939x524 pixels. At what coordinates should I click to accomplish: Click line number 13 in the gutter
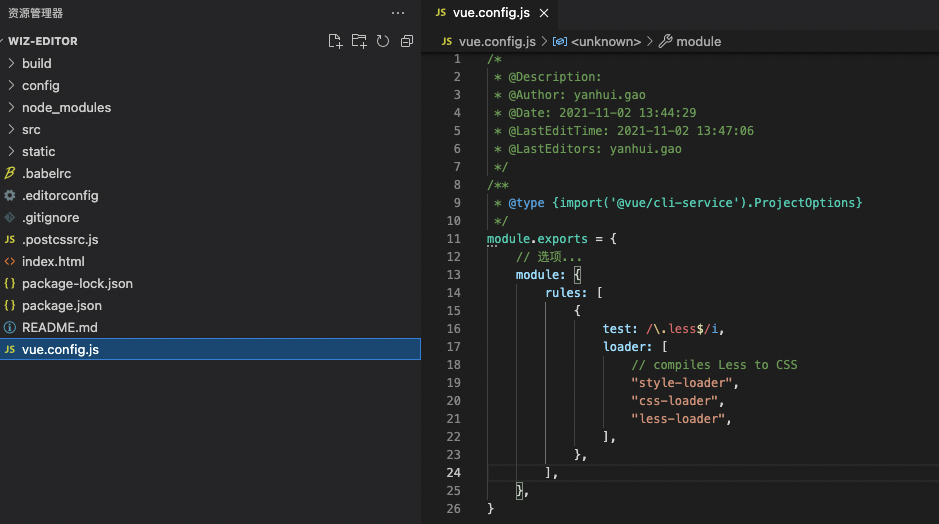tap(453, 275)
